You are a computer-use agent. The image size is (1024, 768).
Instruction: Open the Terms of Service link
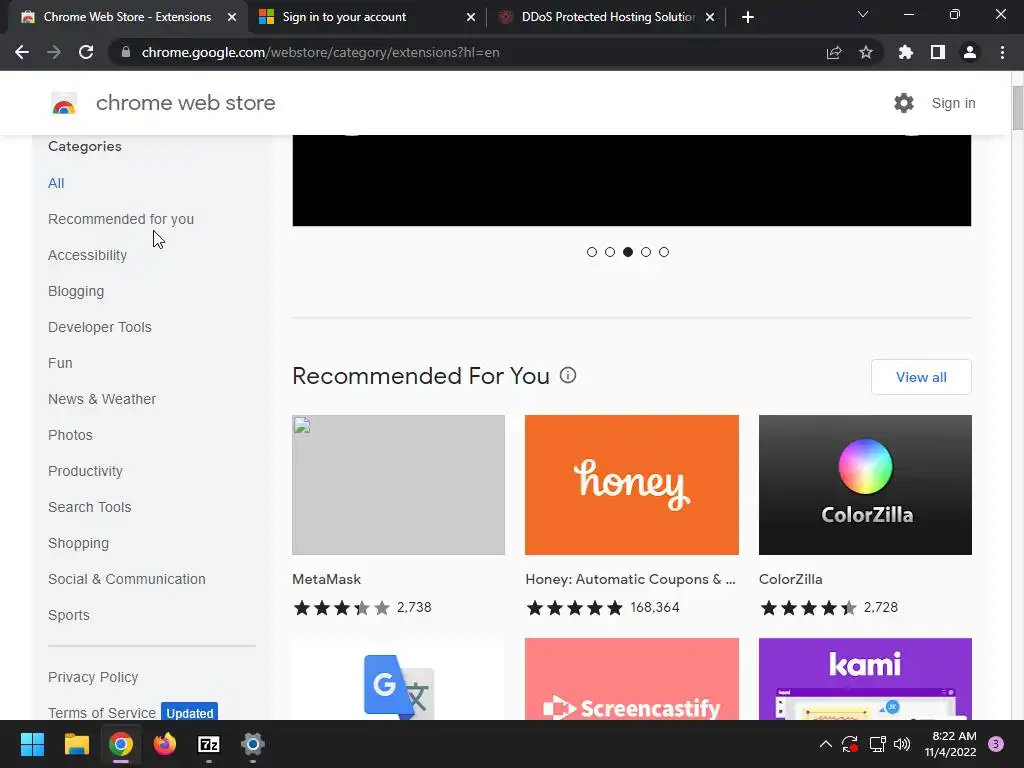pyautogui.click(x=102, y=712)
